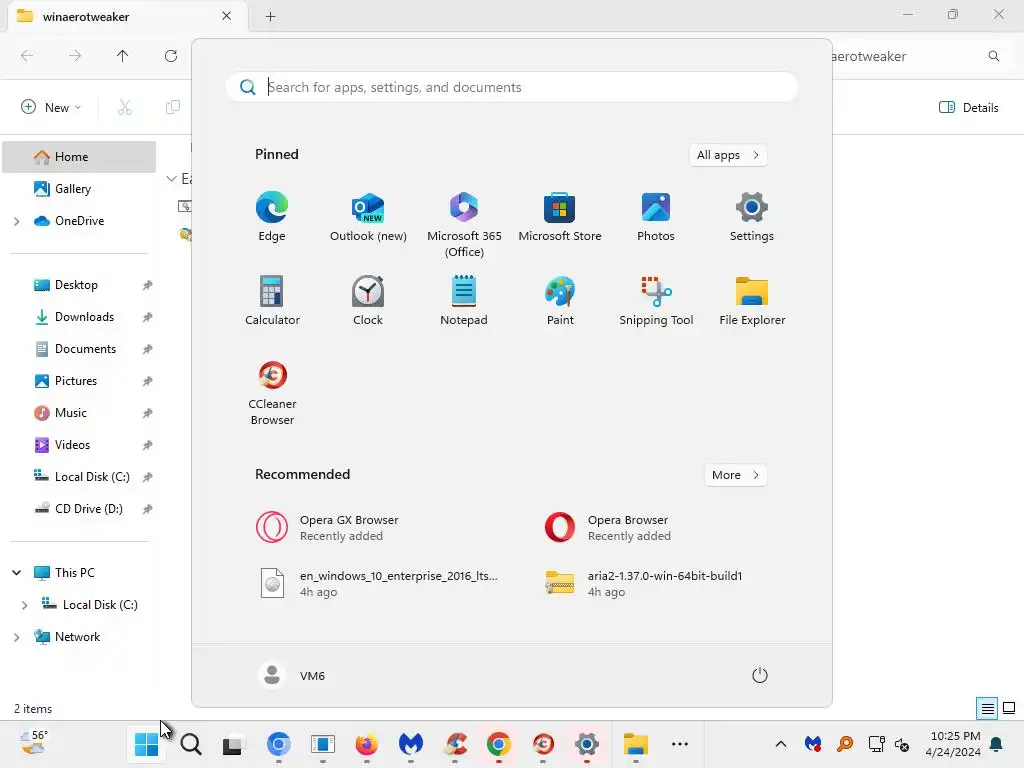Image resolution: width=1024 pixels, height=768 pixels.
Task: Open File Explorer on the taskbar
Action: click(635, 744)
